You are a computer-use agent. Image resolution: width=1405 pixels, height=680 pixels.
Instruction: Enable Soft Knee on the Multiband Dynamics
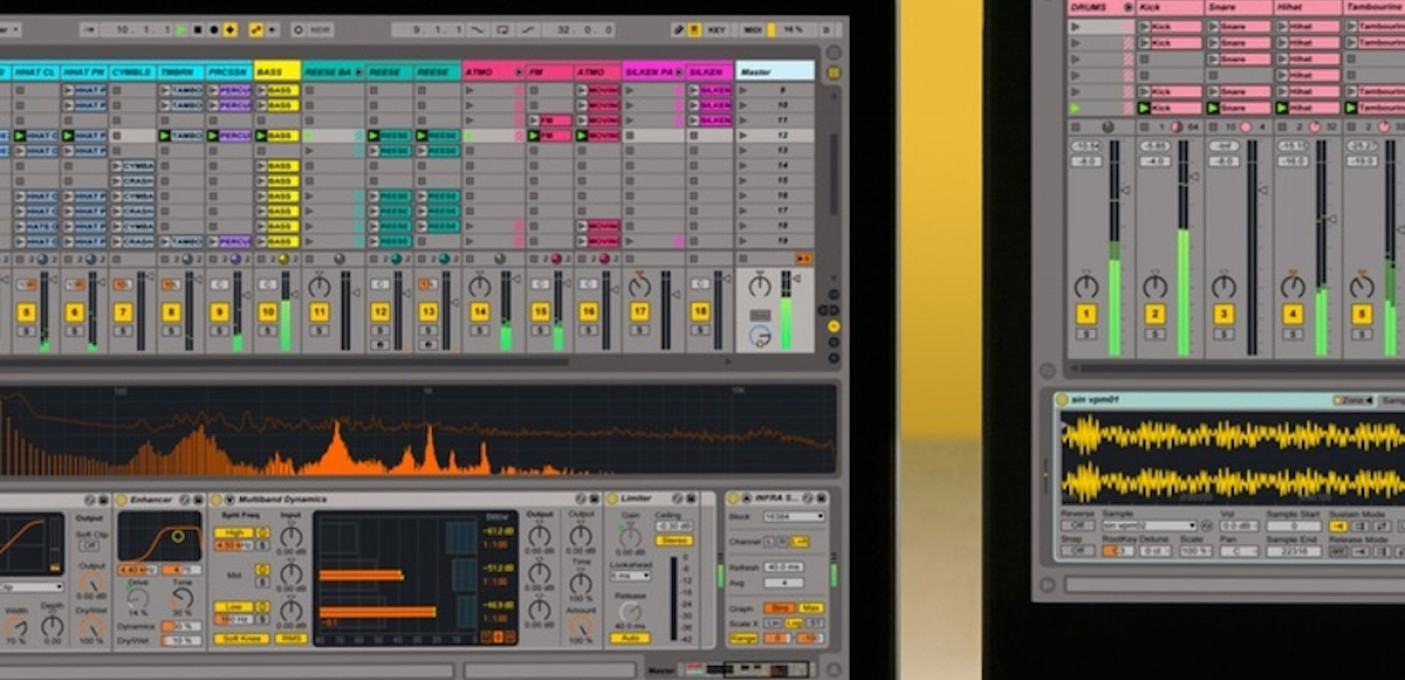243,637
